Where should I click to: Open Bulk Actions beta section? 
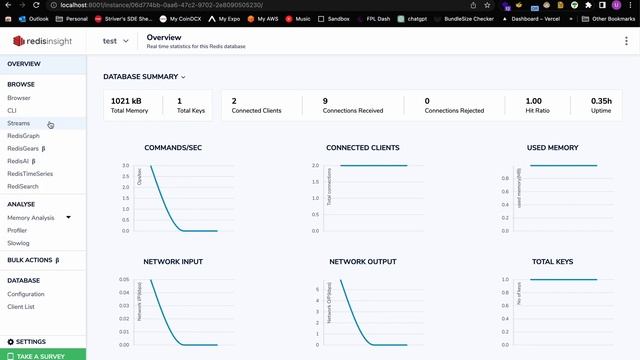[33, 260]
